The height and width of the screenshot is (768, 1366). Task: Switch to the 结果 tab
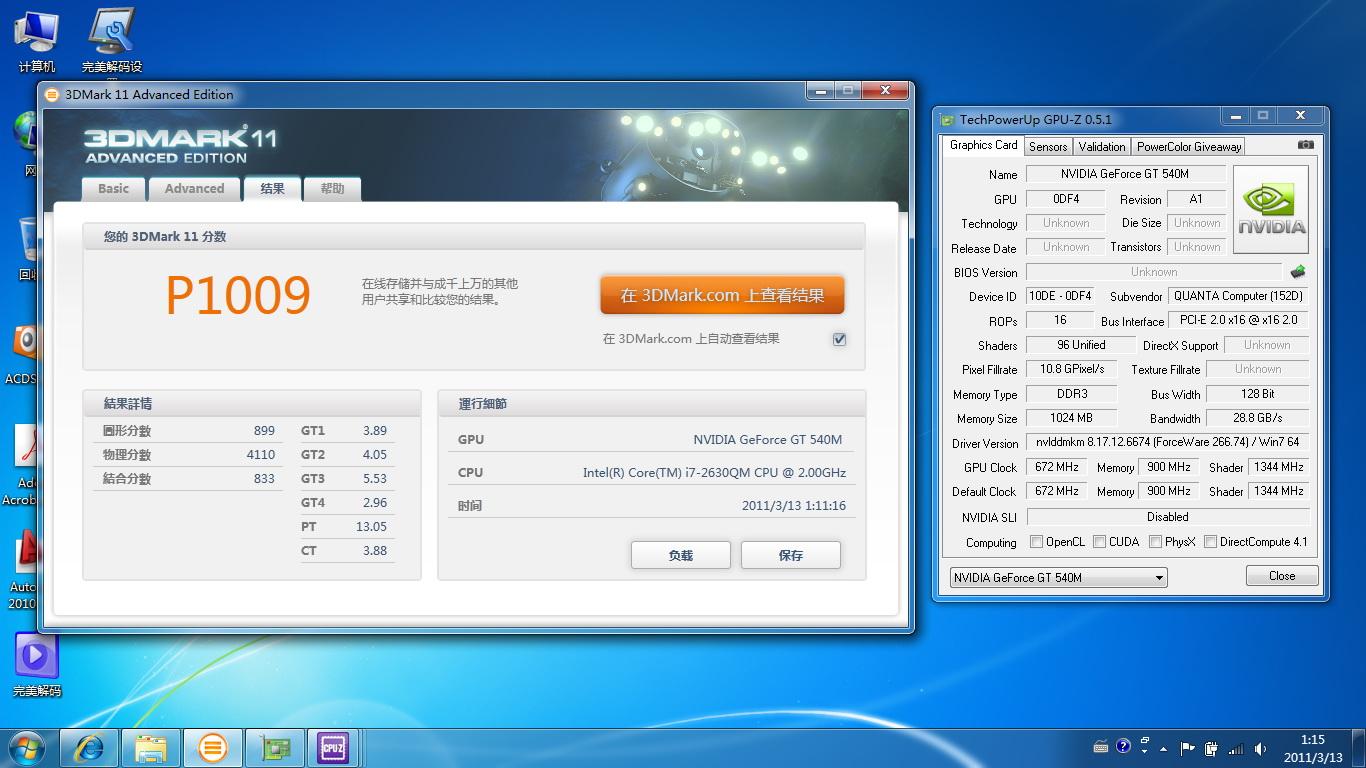click(x=272, y=188)
